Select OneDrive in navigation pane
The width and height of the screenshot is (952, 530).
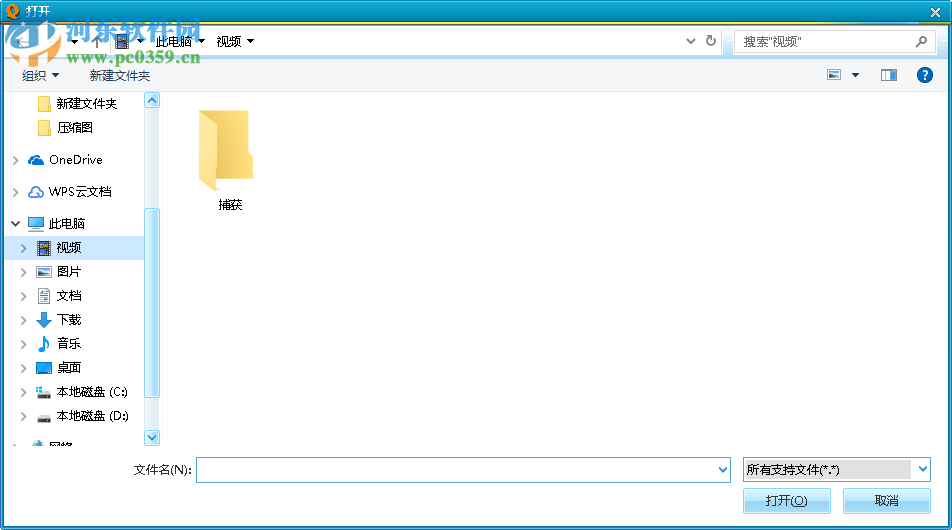76,160
